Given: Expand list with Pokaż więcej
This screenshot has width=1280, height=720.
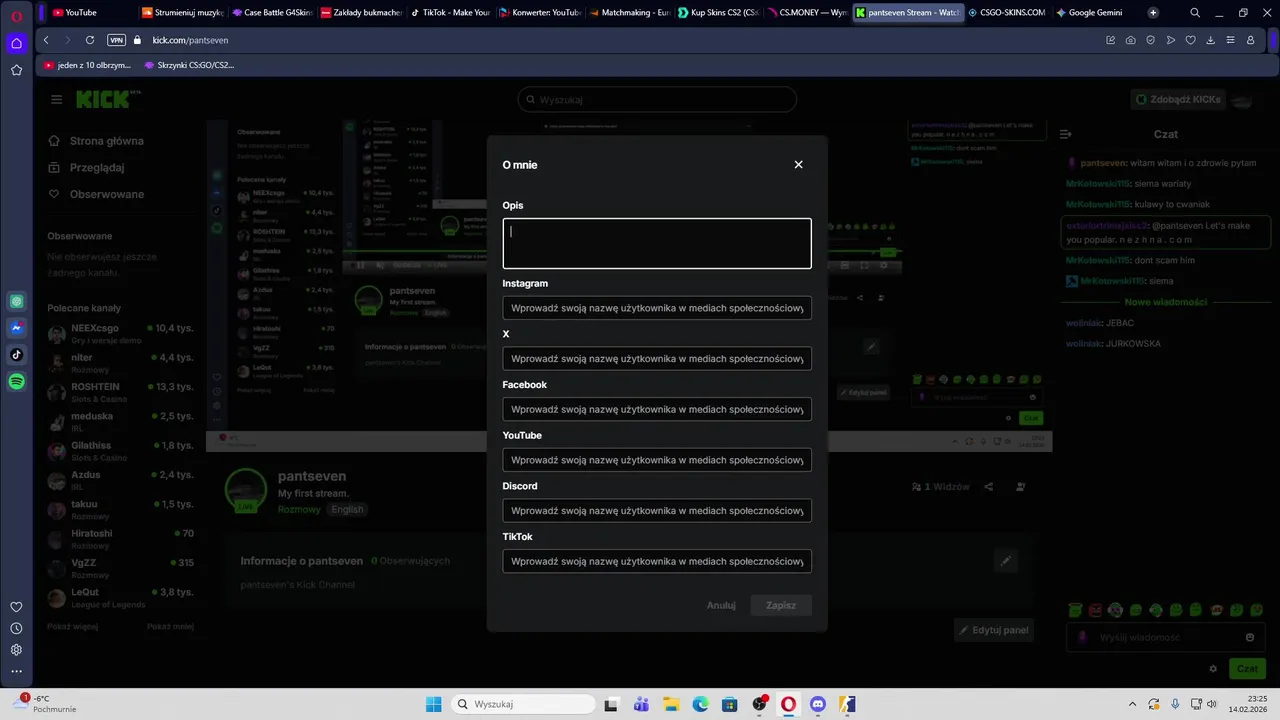Looking at the screenshot, I should (72, 626).
